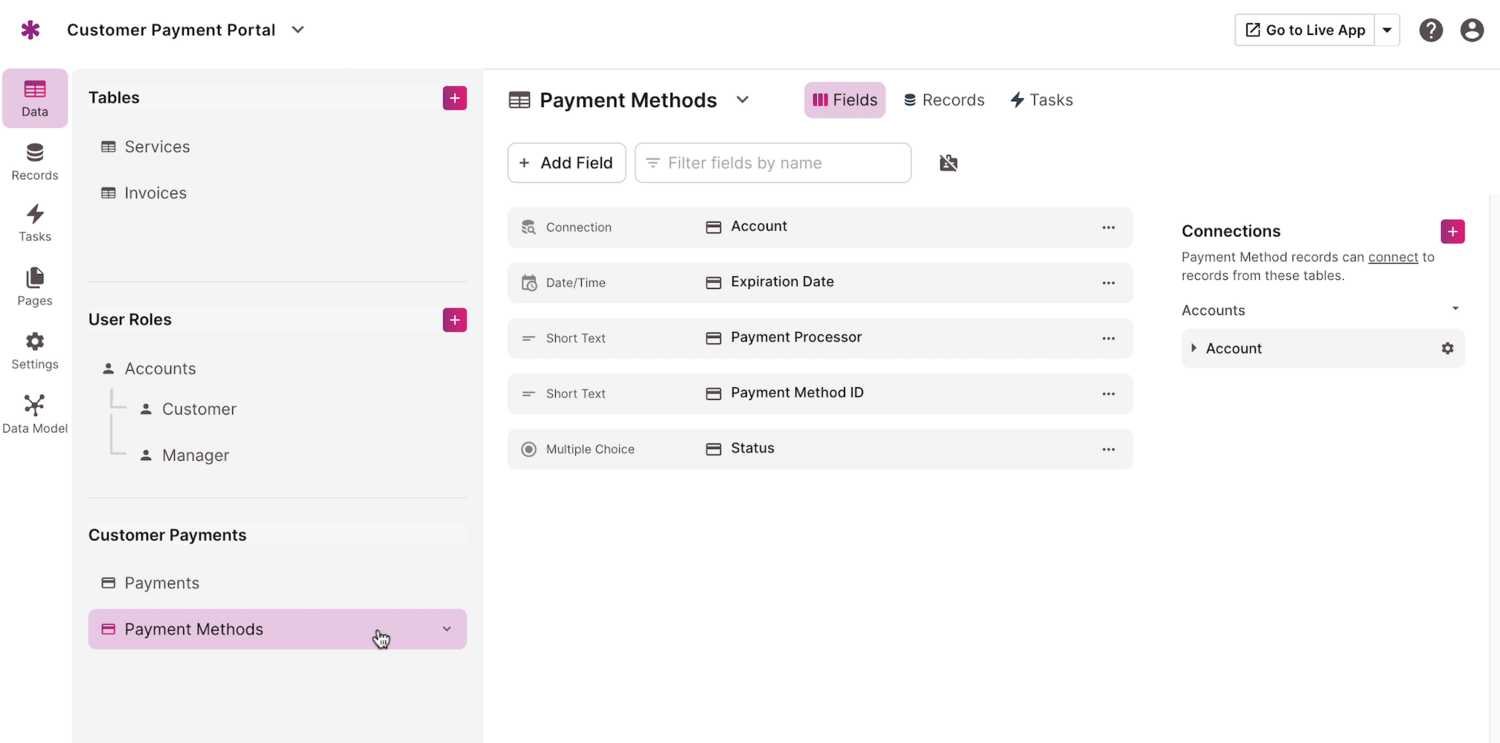Click the Add Field button
This screenshot has width=1500, height=743.
click(x=567, y=163)
